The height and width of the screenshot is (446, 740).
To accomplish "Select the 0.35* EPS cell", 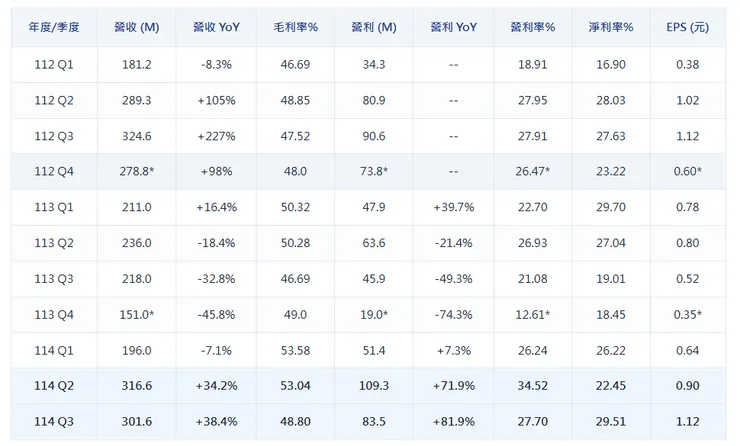I will pyautogui.click(x=687, y=315).
